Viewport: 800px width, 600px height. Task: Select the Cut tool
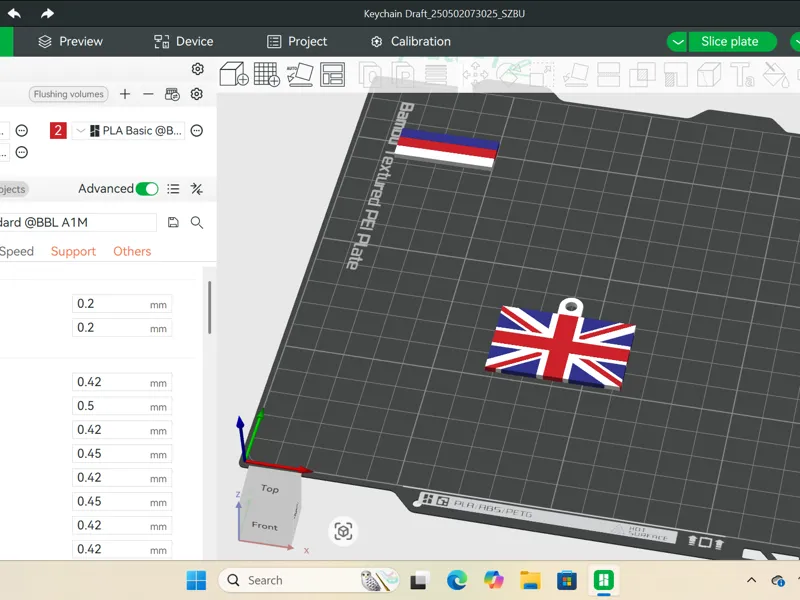click(608, 74)
